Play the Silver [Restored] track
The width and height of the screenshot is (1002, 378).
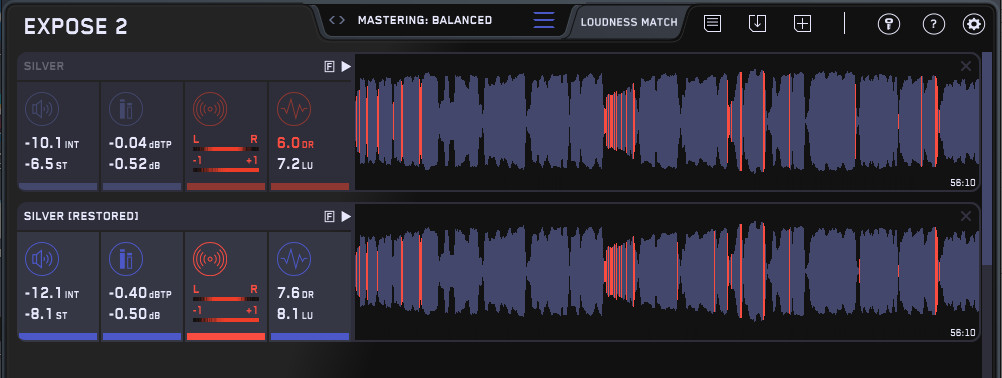tap(346, 216)
